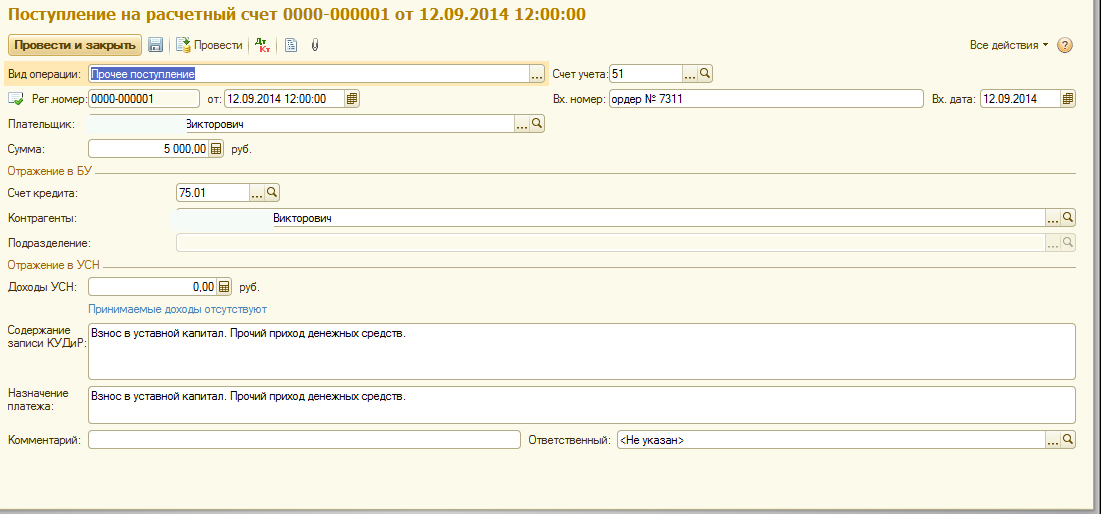The height and width of the screenshot is (514, 1101).
Task: Click the 'Доходы УСН' field showing 0,00
Action: (152, 286)
